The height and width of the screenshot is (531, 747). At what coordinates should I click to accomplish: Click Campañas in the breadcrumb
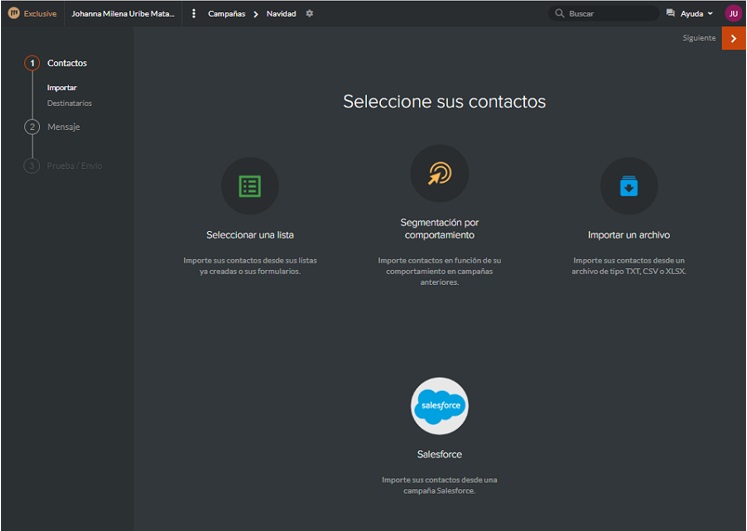pyautogui.click(x=226, y=14)
